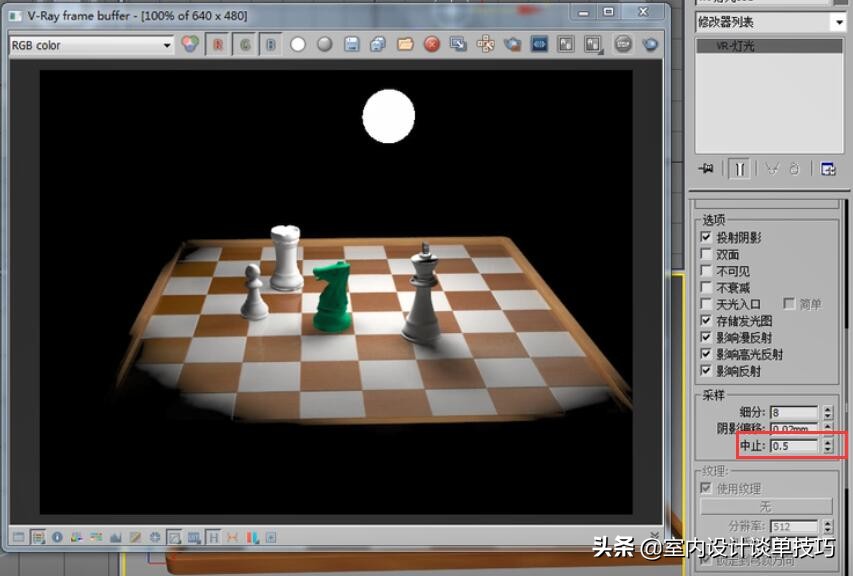Save the rendered image with disk icon
This screenshot has width=853, height=576.
pos(352,45)
